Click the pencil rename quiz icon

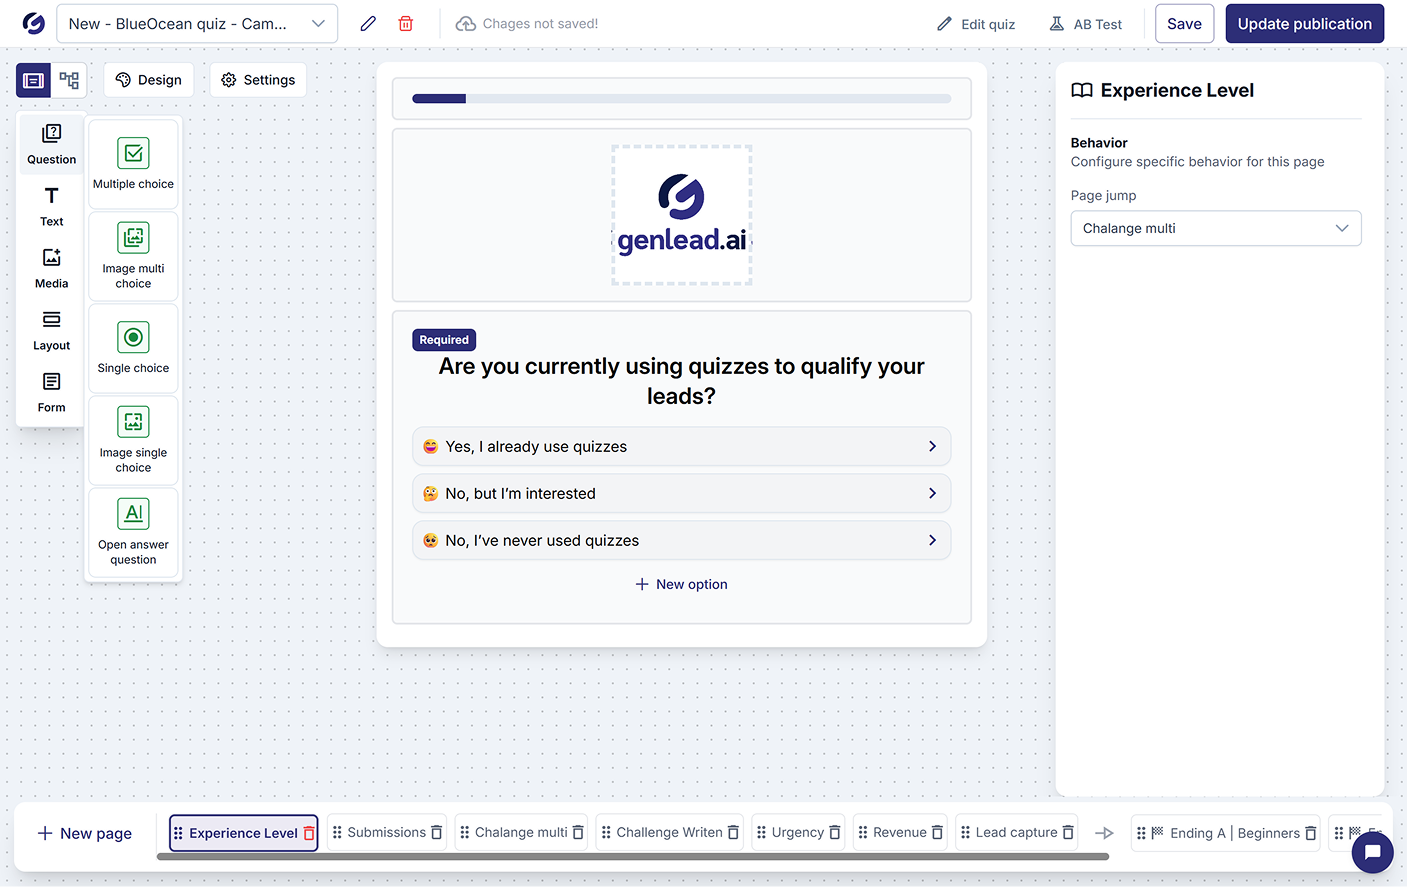tap(368, 24)
